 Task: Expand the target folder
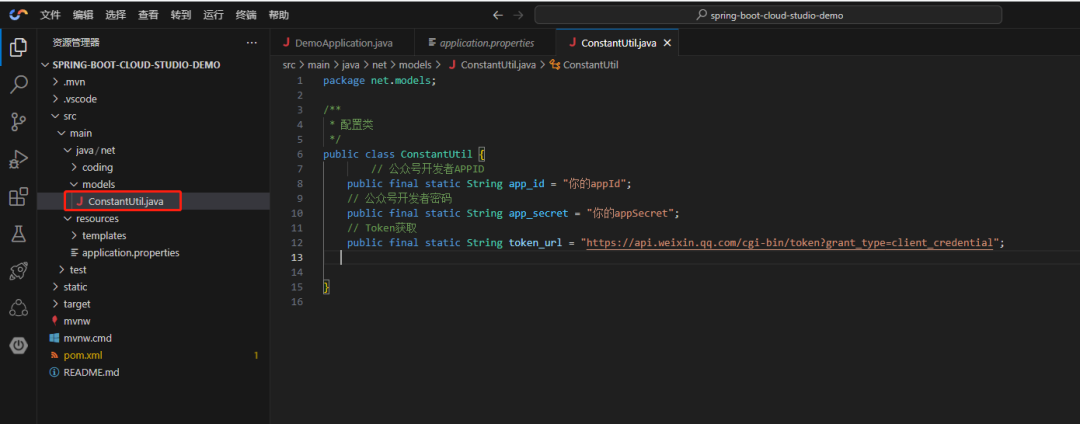[x=153, y=304]
